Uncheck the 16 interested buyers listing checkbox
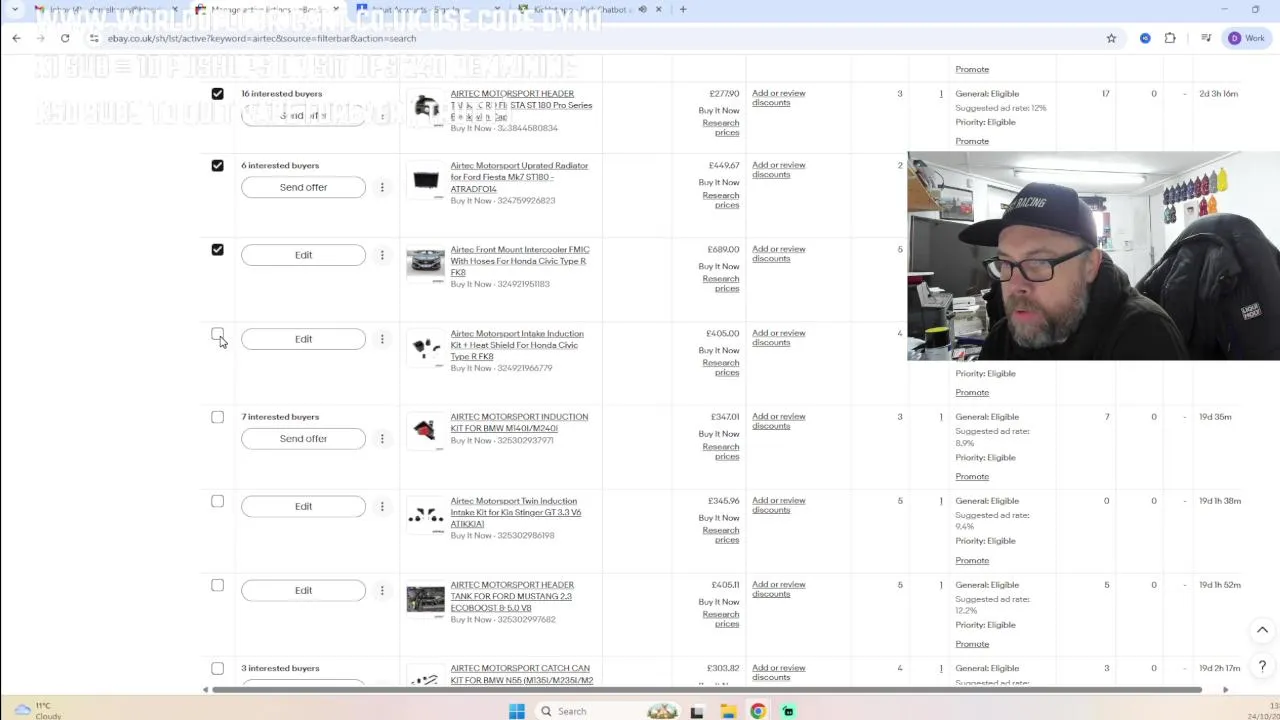 point(217,93)
